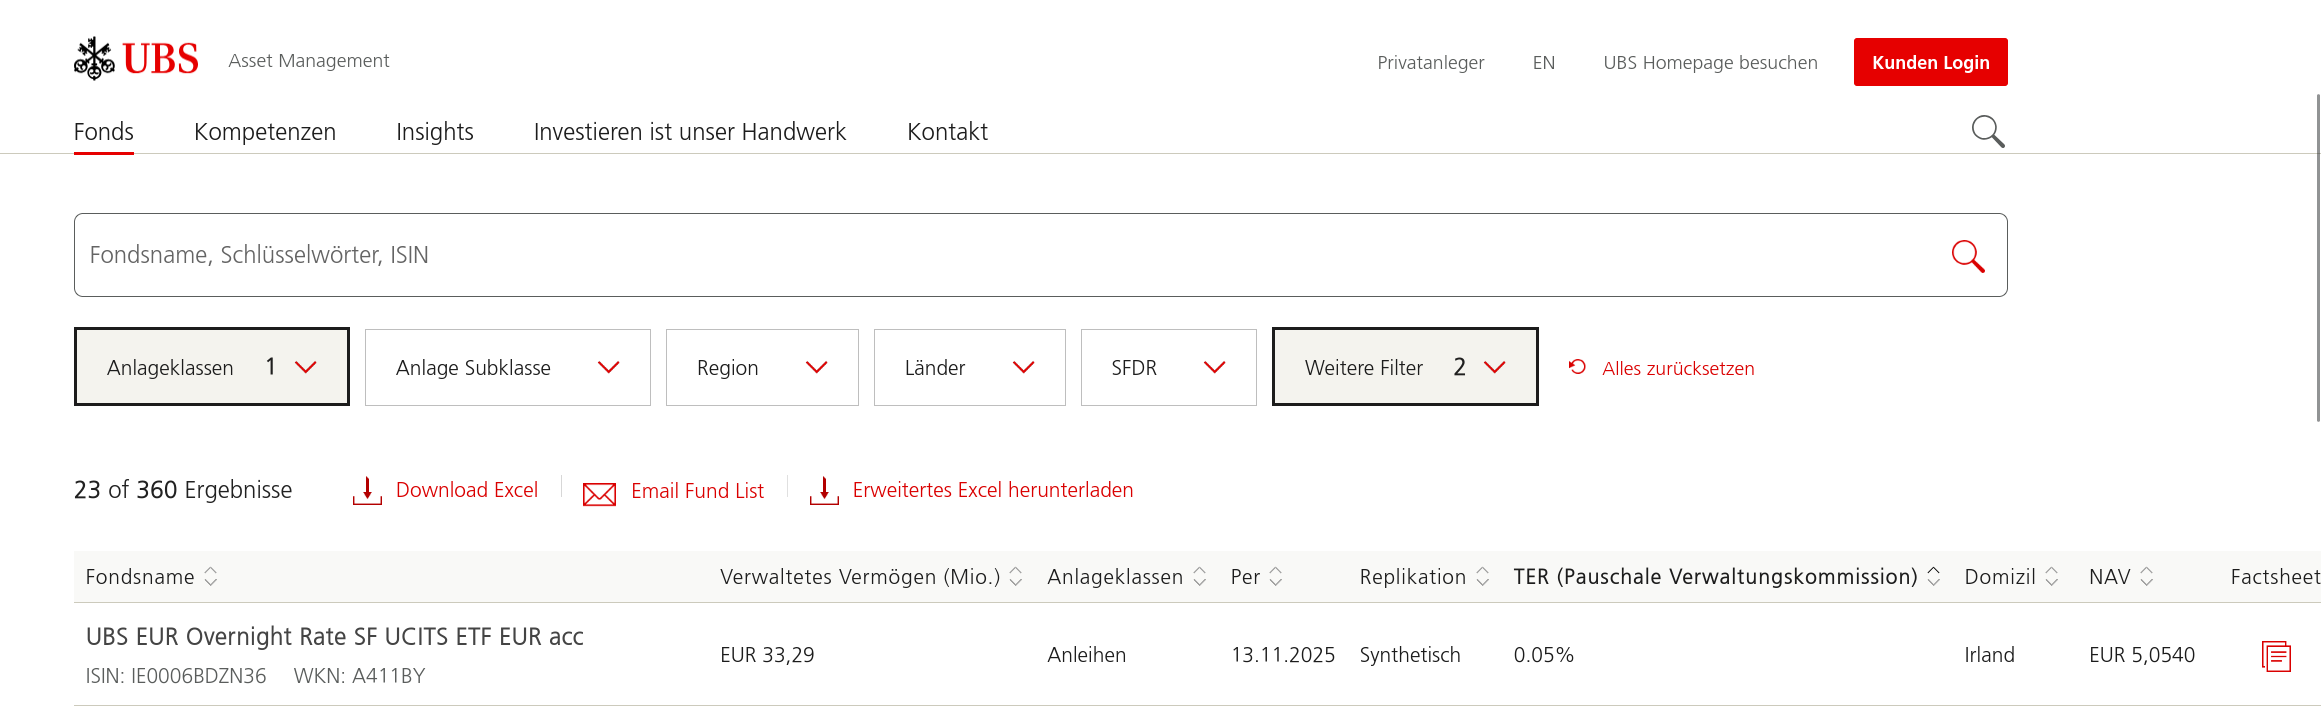This screenshot has height=724, width=2321.
Task: Click the Download Excel arrow icon
Action: pos(367,490)
